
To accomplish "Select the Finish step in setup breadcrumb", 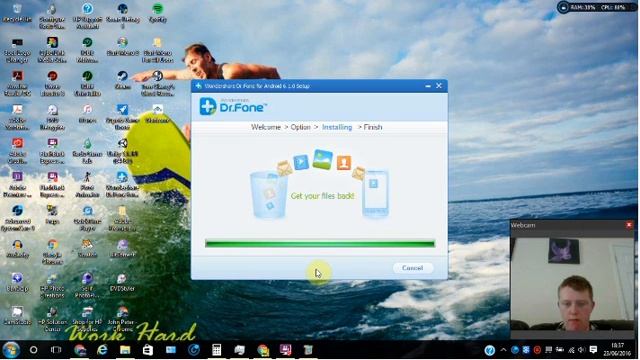I will tap(373, 127).
